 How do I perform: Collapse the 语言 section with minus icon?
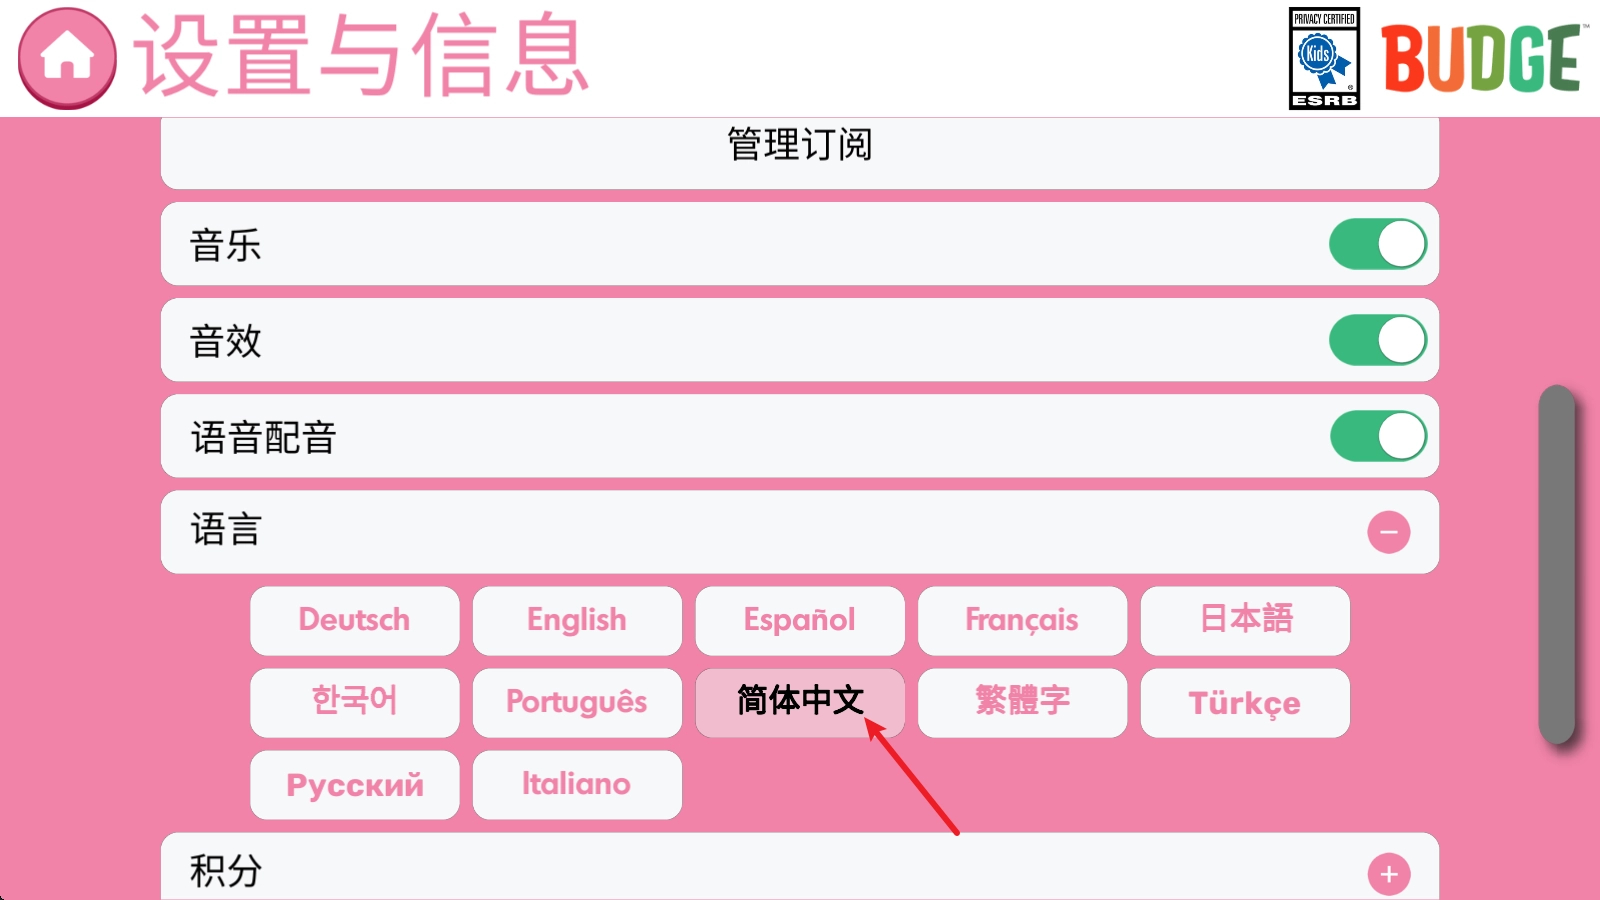point(1388,532)
